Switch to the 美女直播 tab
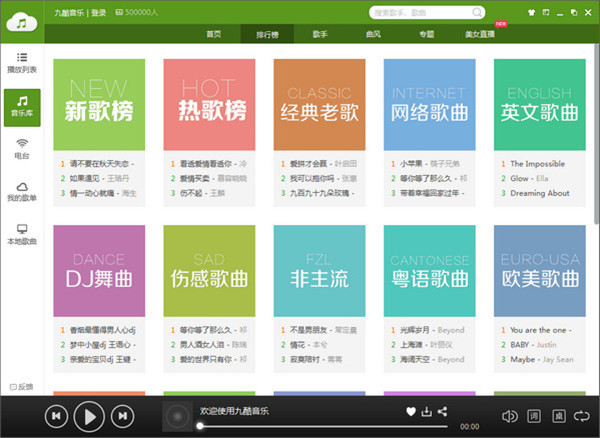Screen dimensions: 600x438 point(481,33)
